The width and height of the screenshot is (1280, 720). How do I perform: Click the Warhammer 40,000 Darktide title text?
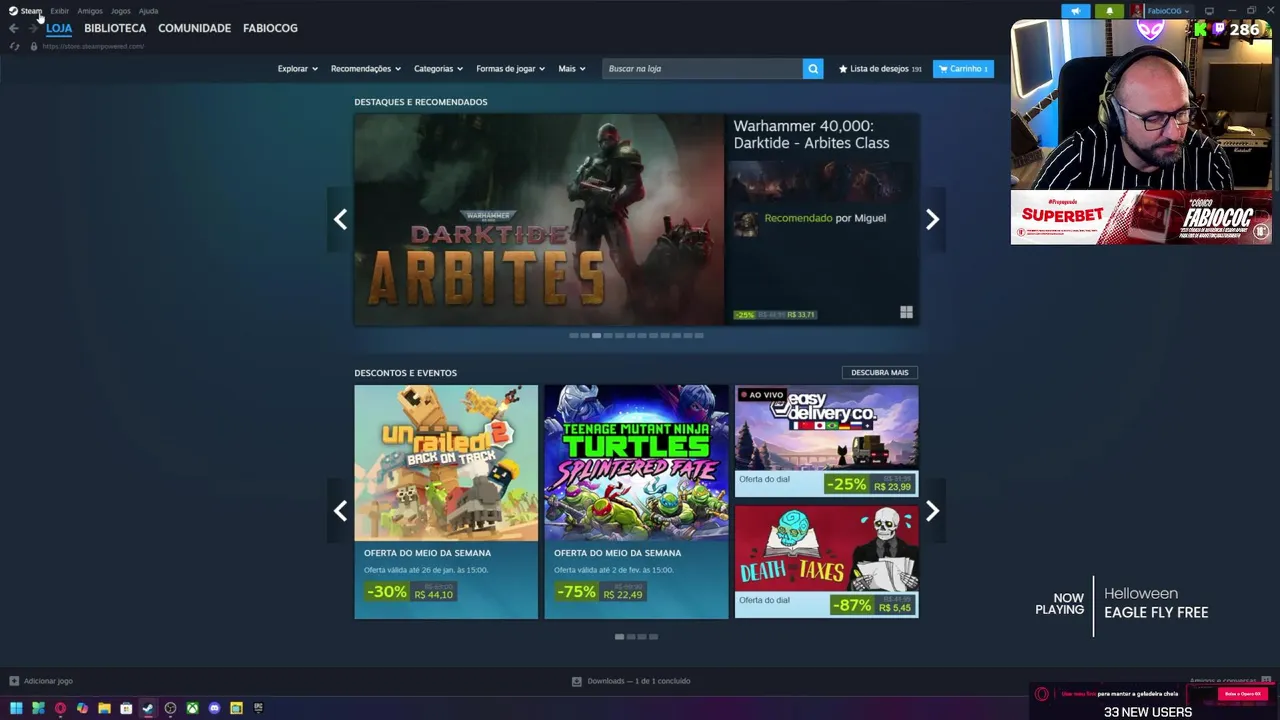pos(811,134)
